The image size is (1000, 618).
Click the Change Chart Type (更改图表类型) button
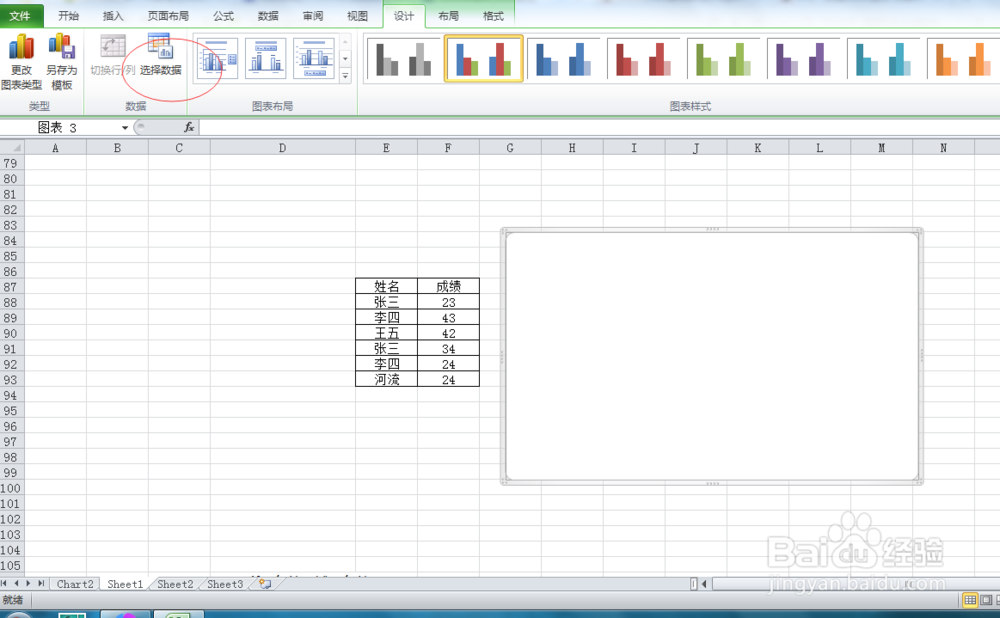click(21, 62)
